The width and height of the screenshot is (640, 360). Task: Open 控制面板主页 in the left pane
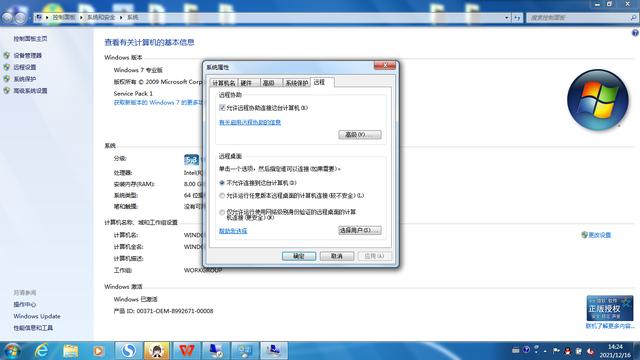coord(30,39)
